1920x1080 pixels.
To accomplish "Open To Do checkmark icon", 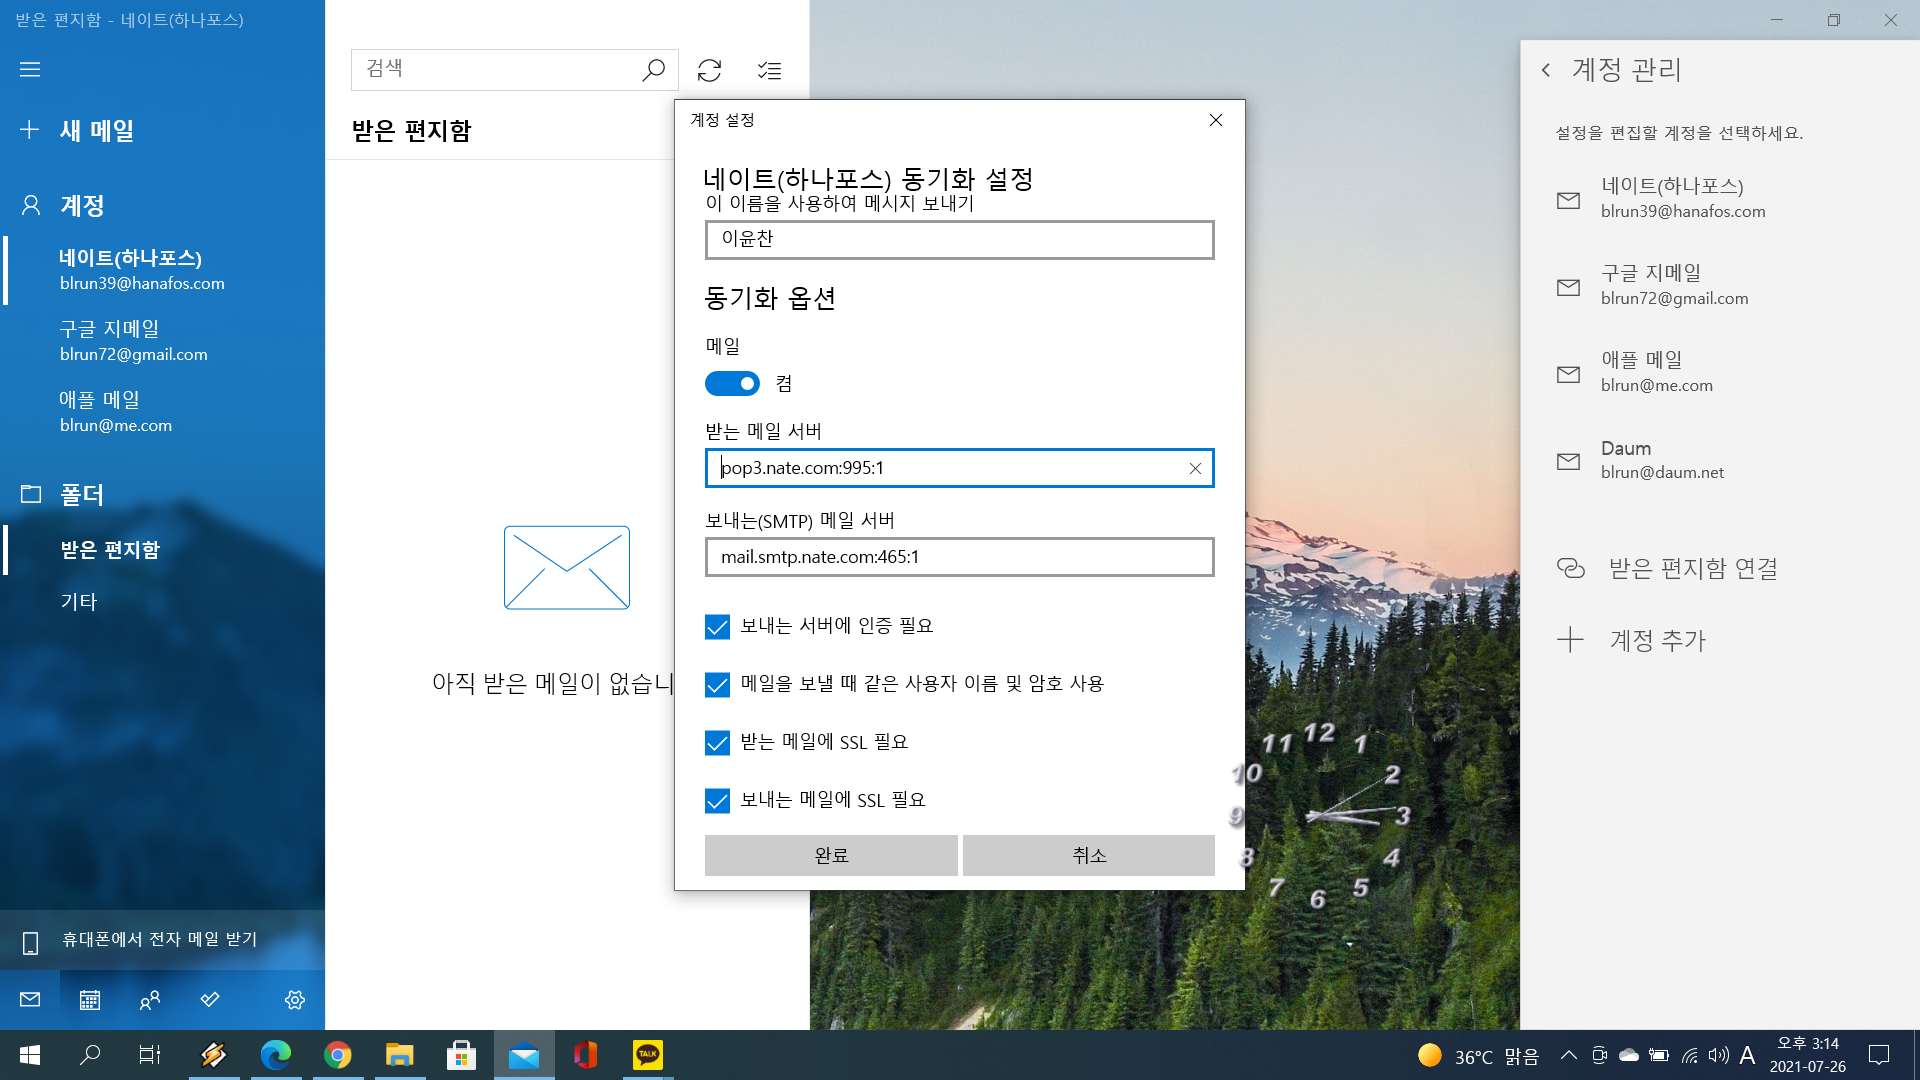I will point(210,1000).
